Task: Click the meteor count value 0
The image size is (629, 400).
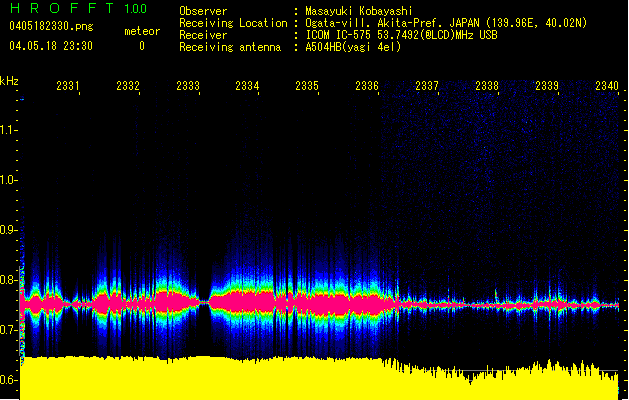Action: coord(142,46)
